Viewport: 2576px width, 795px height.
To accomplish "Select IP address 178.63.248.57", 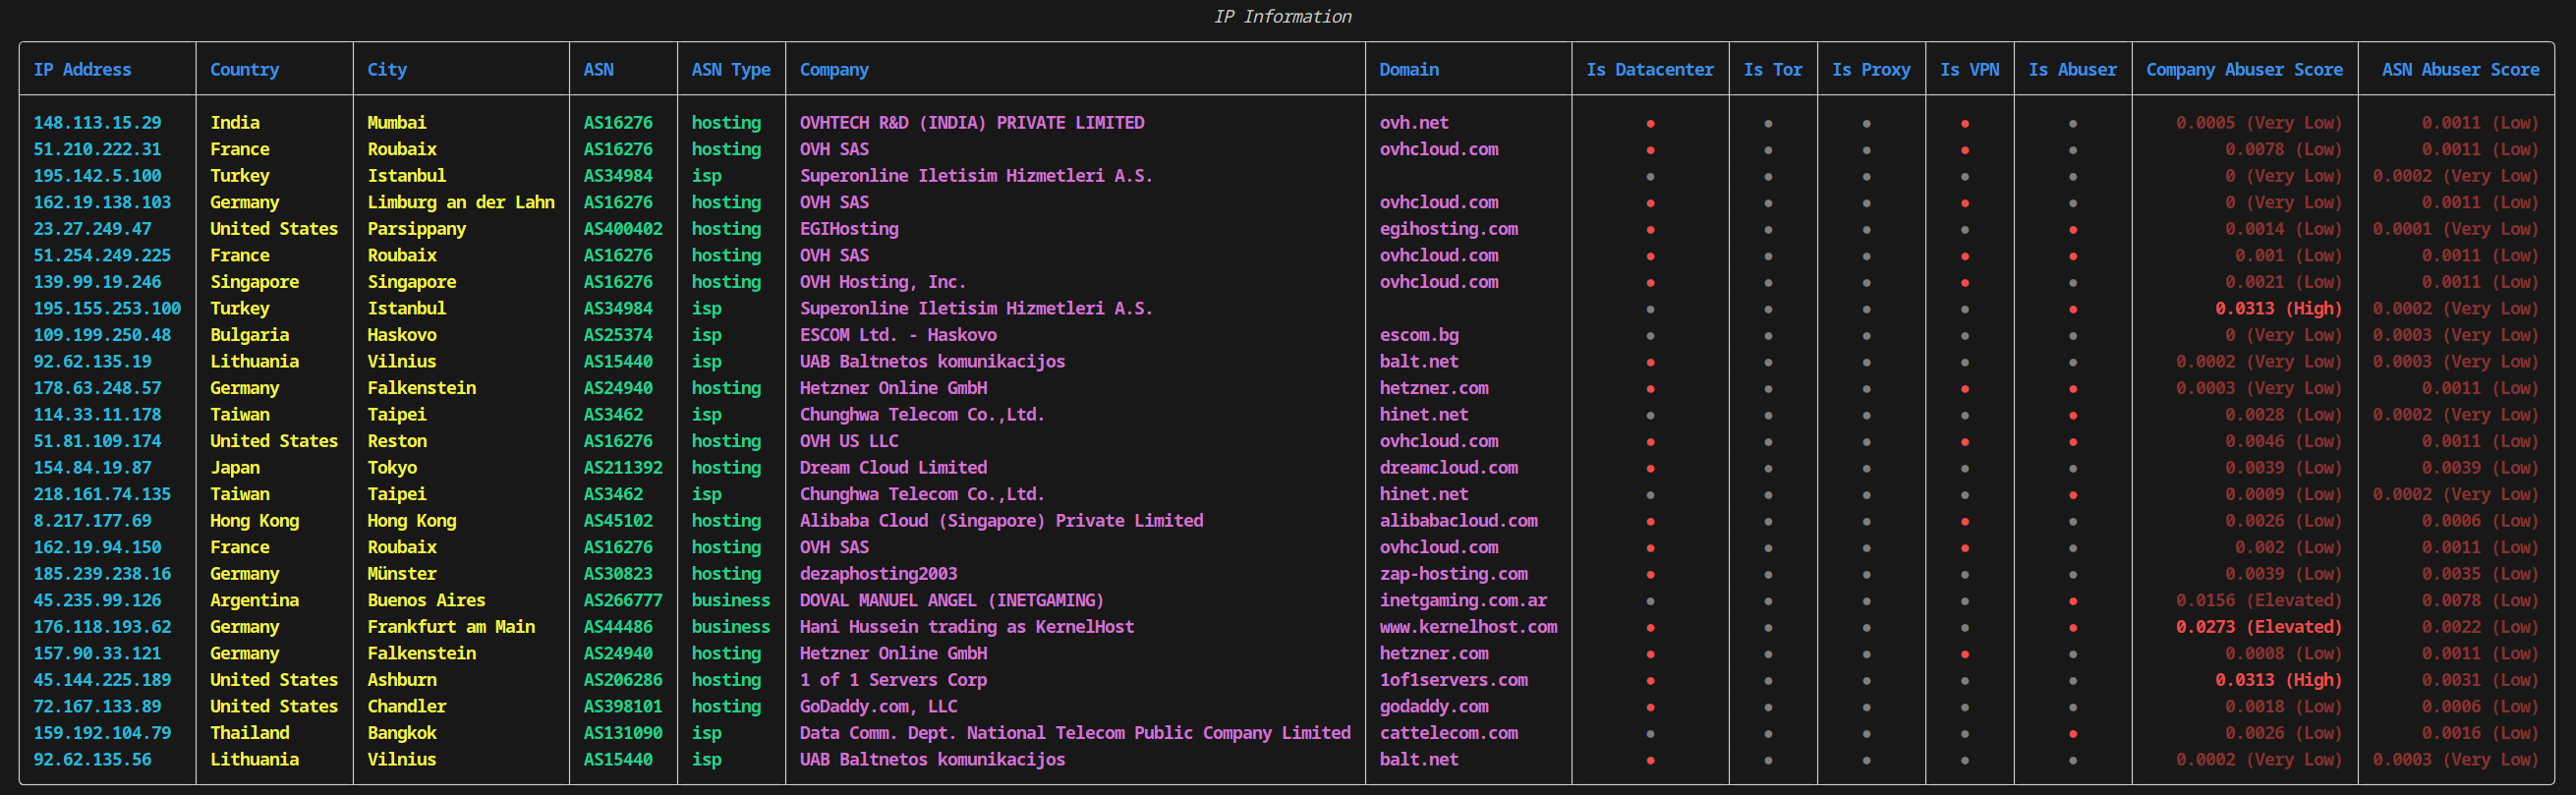I will pyautogui.click(x=97, y=387).
